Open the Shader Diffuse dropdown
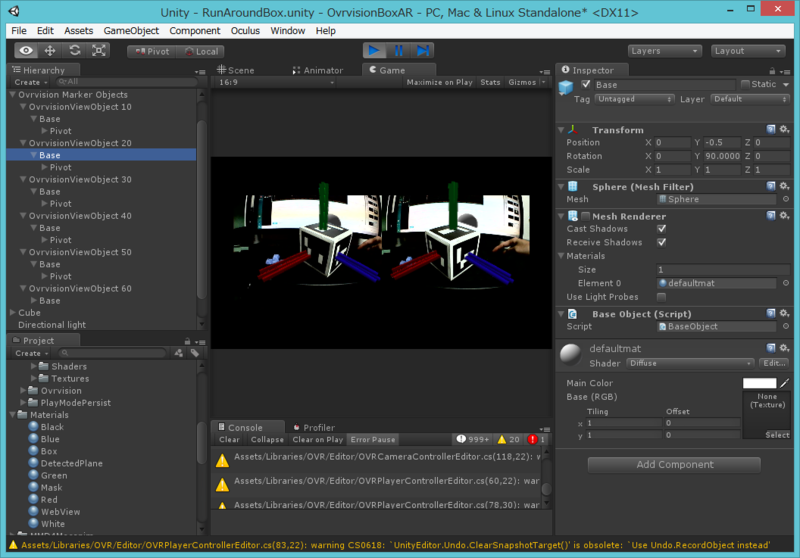This screenshot has width=800, height=558. click(690, 363)
